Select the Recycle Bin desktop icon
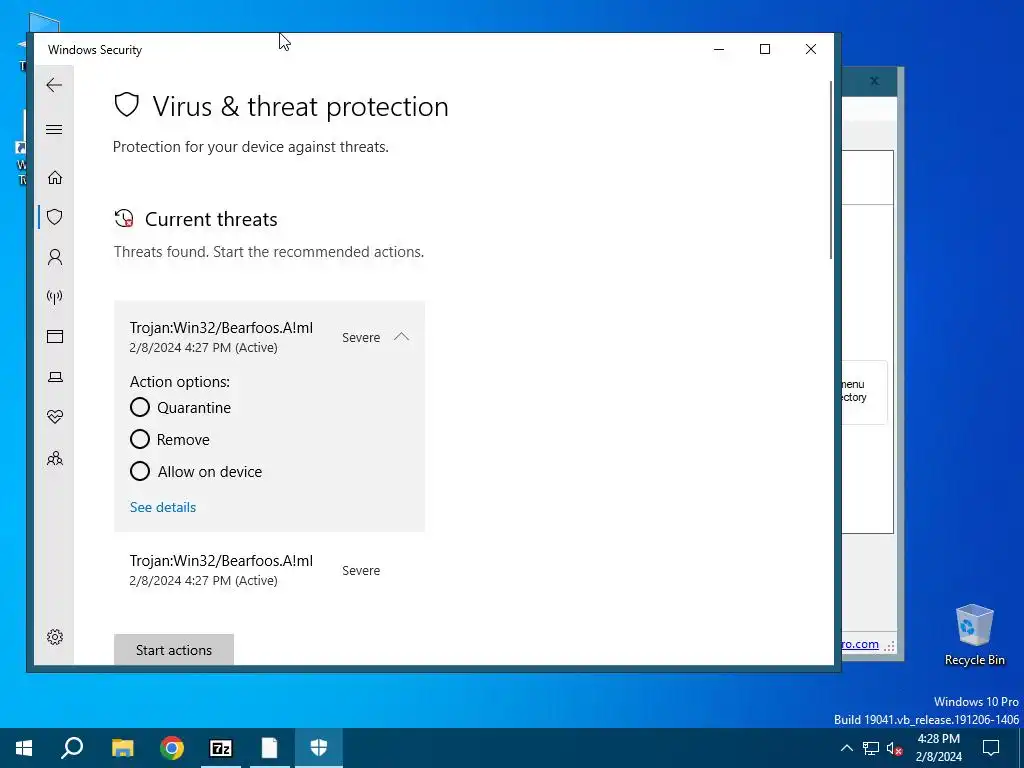The image size is (1024, 768). pyautogui.click(x=974, y=635)
